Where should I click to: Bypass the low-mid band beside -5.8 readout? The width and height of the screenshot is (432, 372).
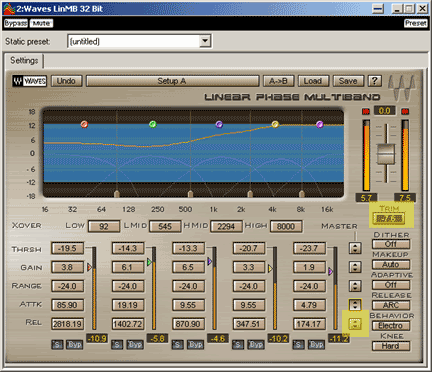pos(135,344)
